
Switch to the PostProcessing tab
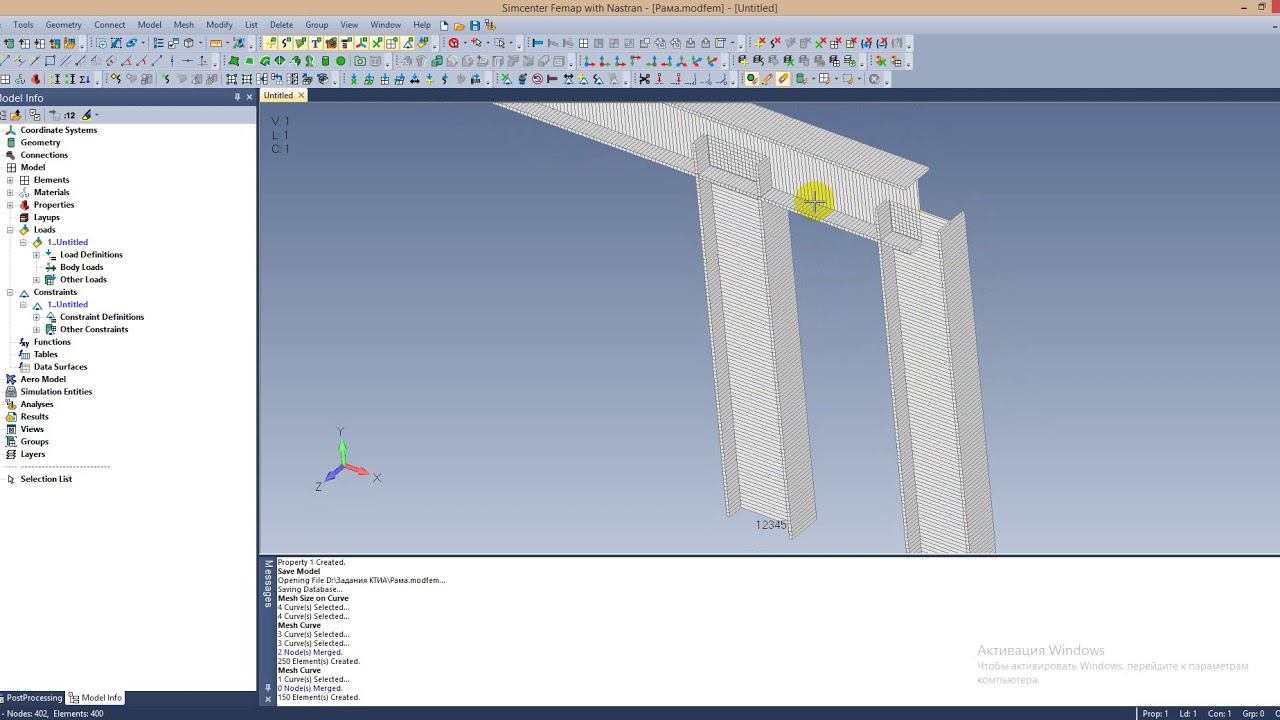pos(32,698)
